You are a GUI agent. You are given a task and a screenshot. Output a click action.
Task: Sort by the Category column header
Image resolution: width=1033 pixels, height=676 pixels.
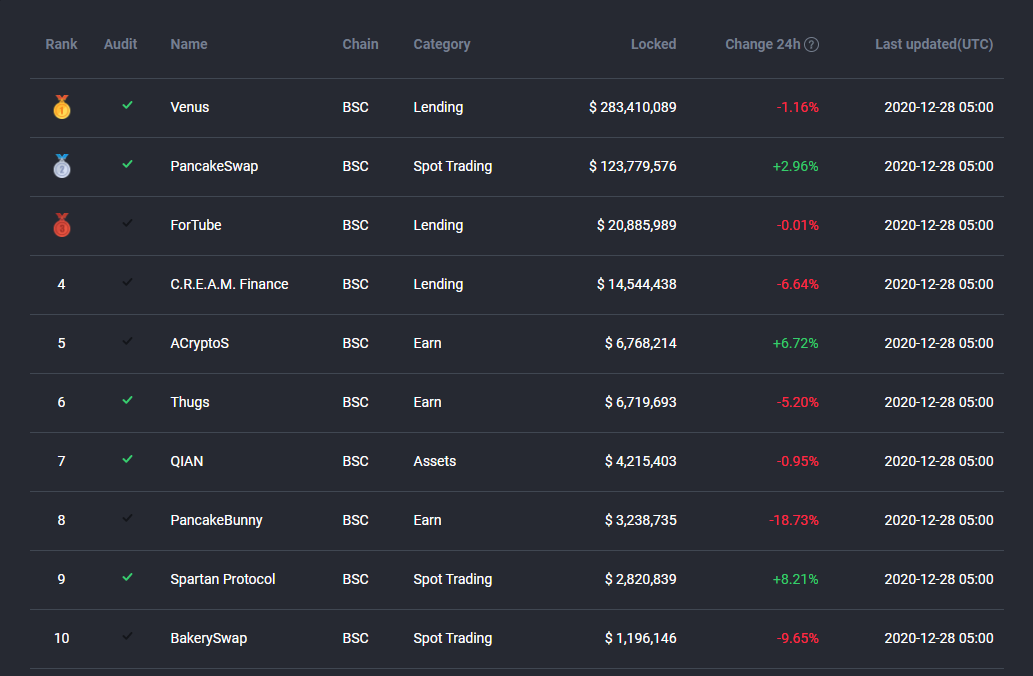pyautogui.click(x=442, y=44)
